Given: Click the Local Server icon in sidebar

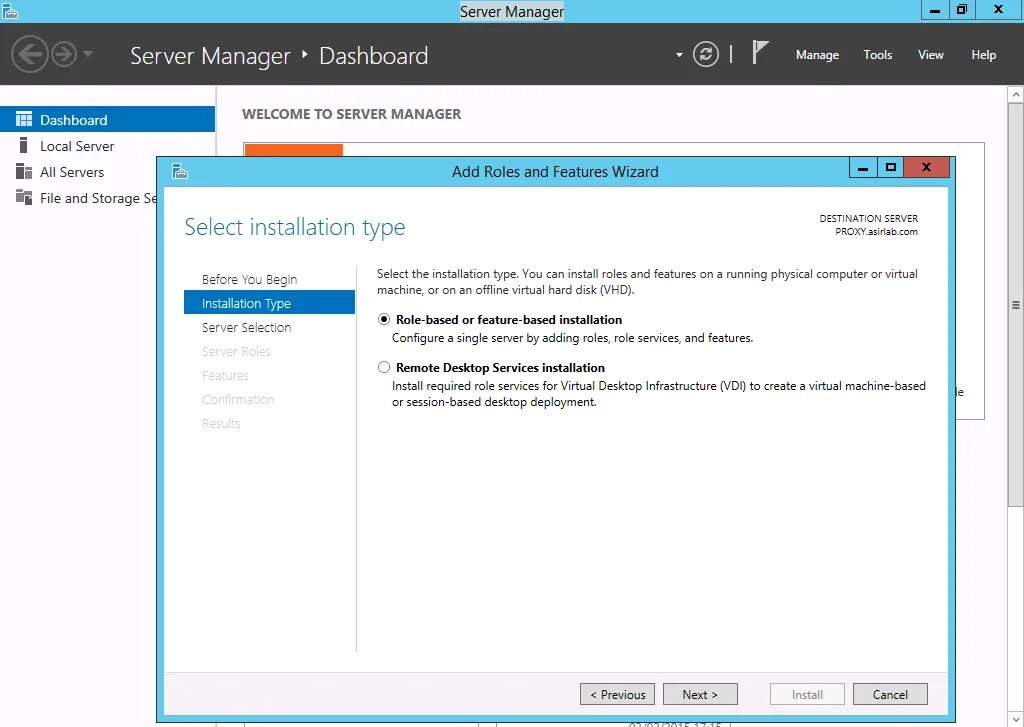Looking at the screenshot, I should click(24, 145).
